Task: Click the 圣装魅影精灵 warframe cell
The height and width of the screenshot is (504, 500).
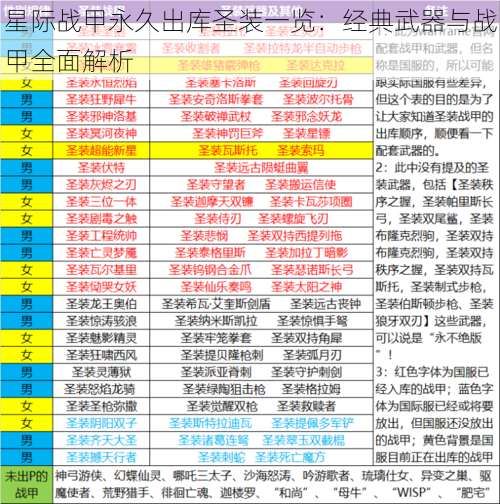Action: [101, 338]
